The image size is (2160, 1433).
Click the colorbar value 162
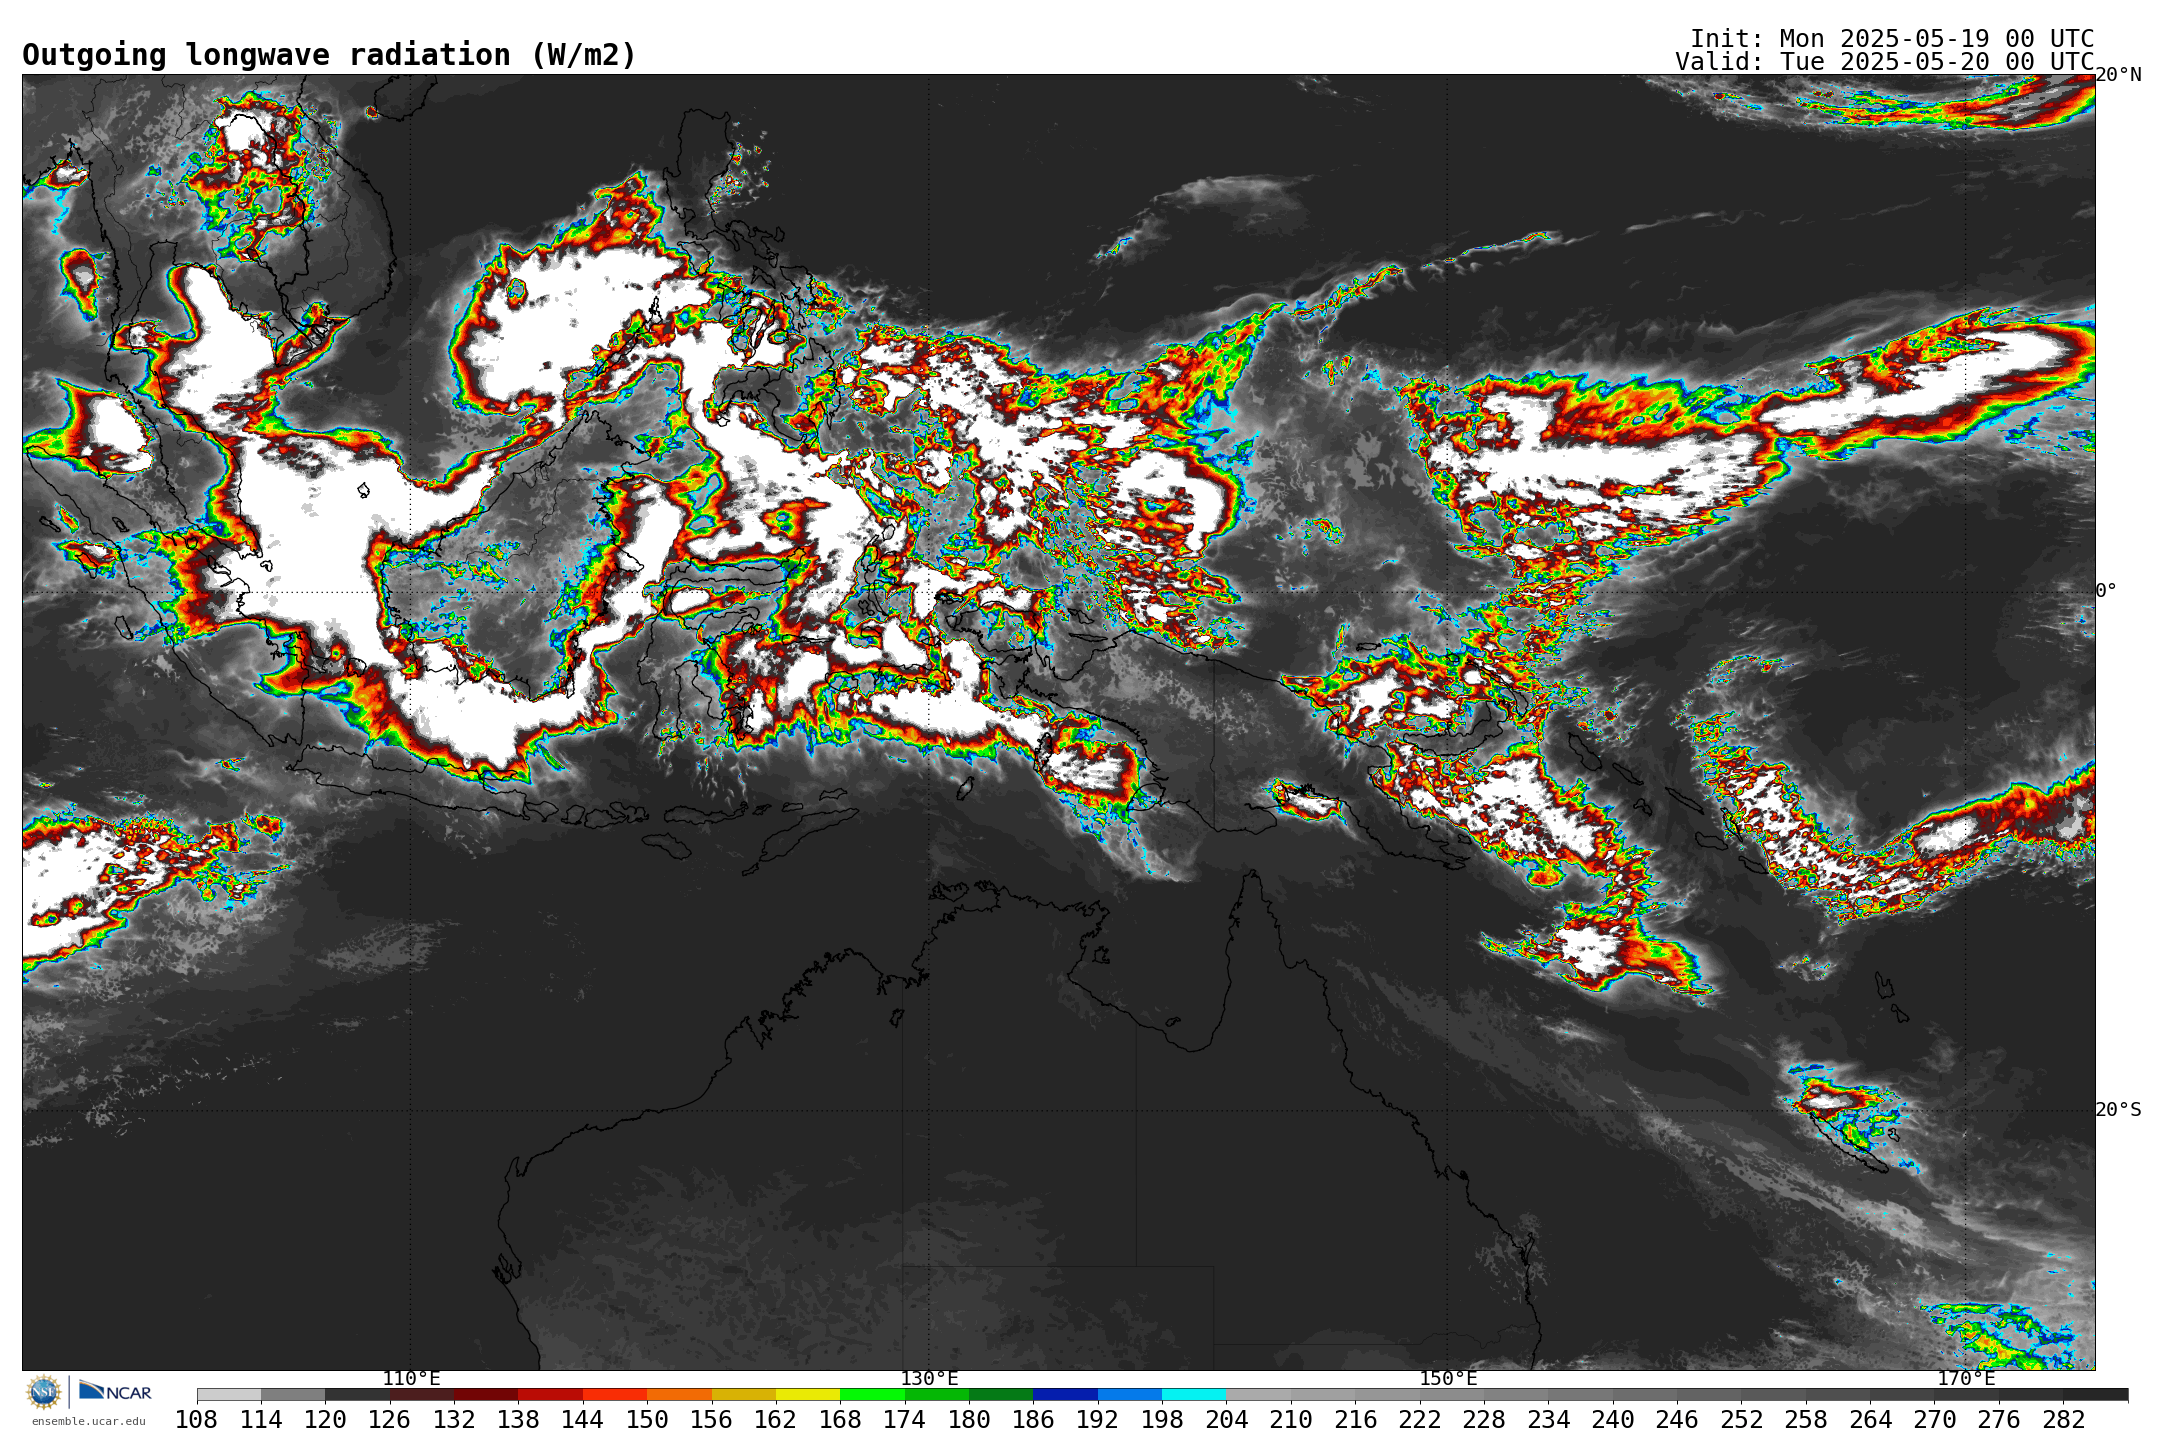click(776, 1419)
